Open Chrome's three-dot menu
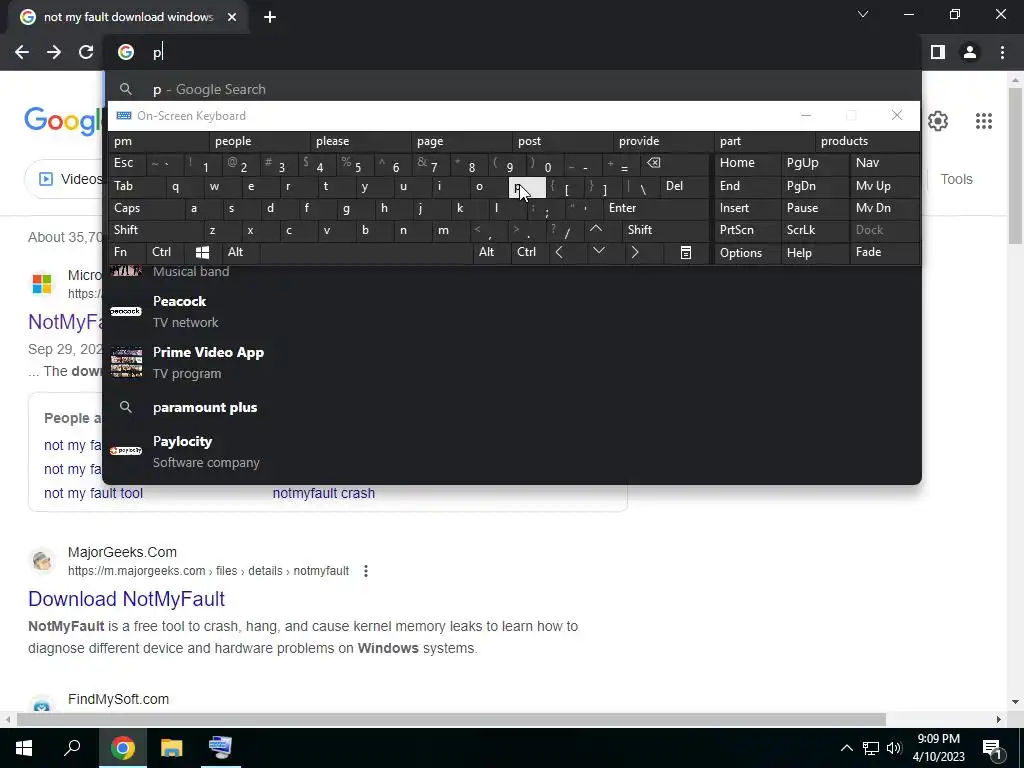Image resolution: width=1024 pixels, height=768 pixels. (x=1002, y=52)
